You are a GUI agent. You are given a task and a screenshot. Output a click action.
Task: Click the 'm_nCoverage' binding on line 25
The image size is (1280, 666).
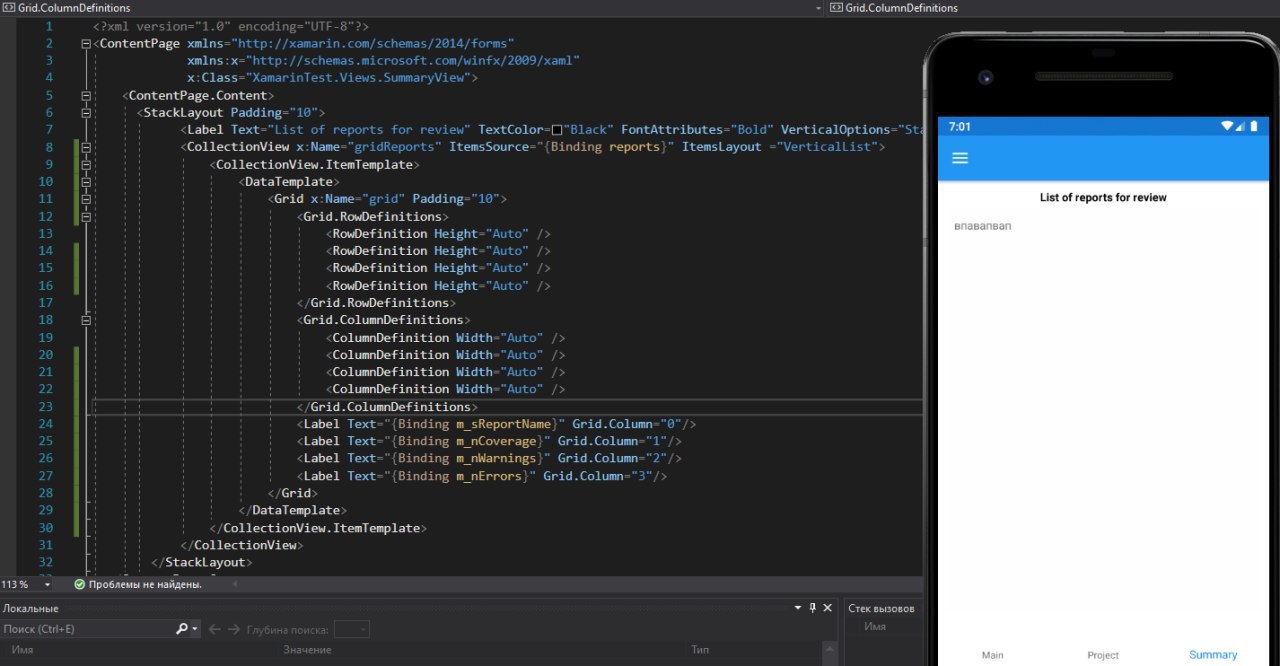[x=496, y=441]
